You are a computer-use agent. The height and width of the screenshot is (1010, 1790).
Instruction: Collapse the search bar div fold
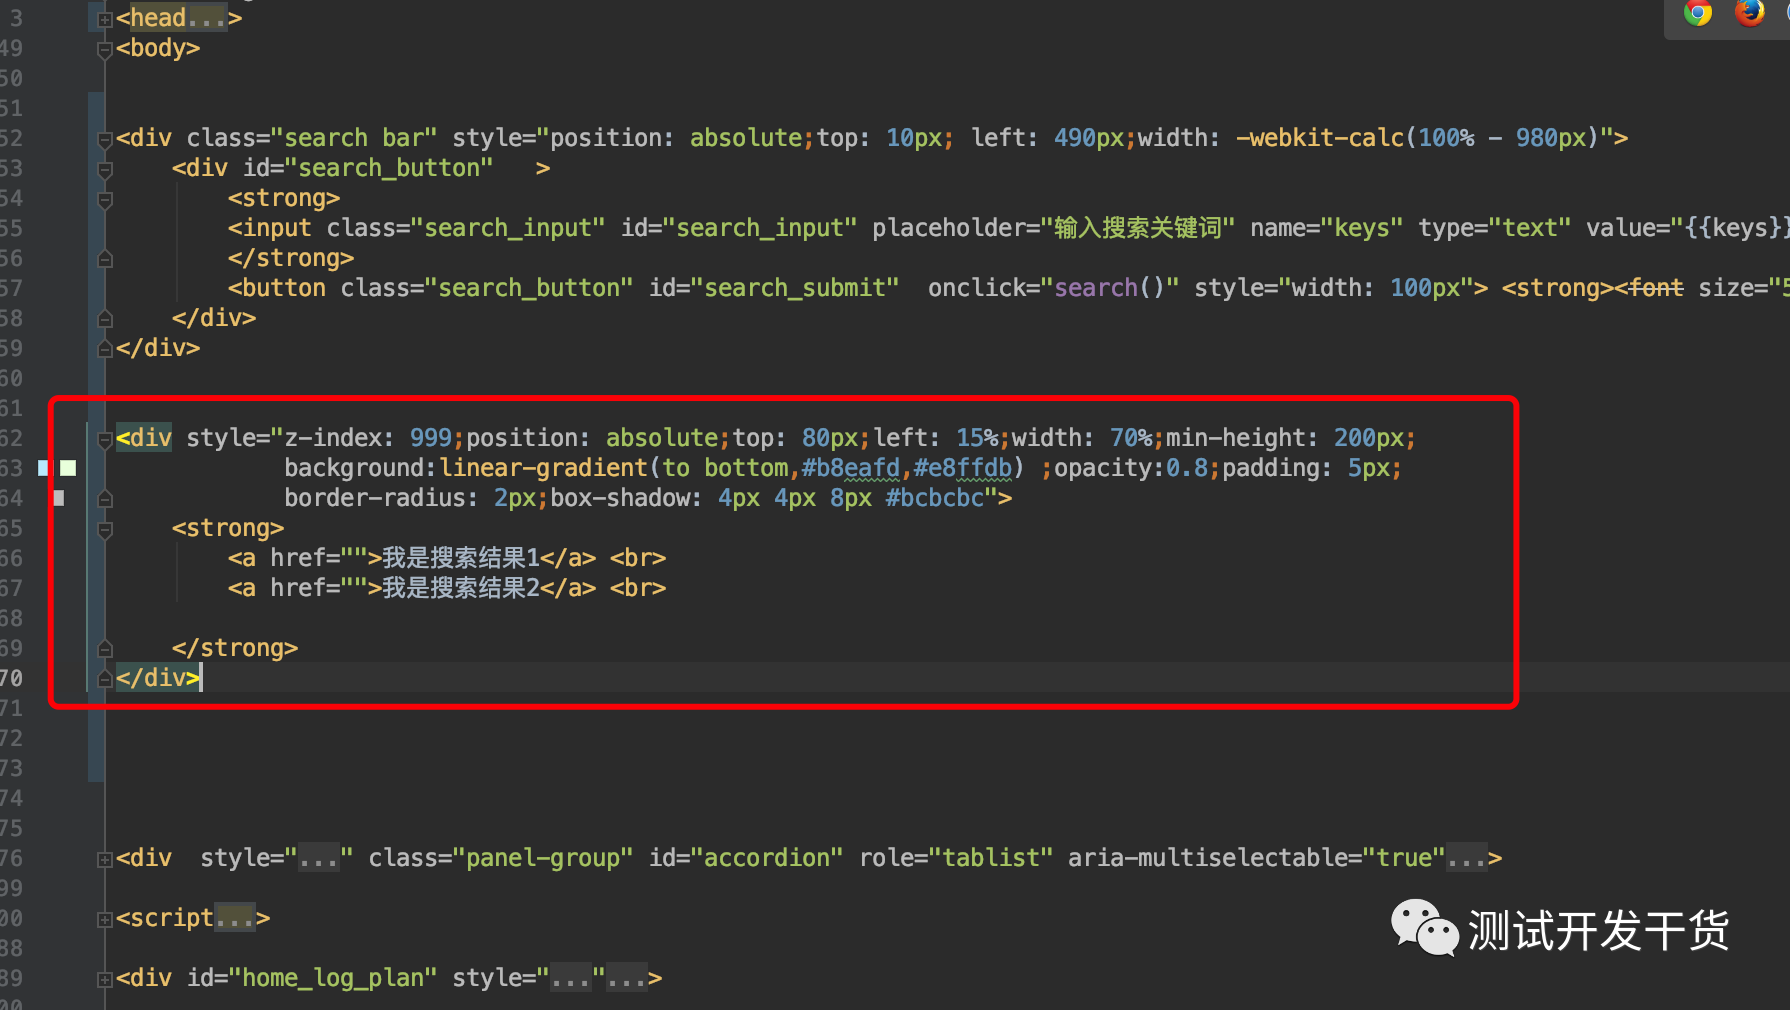pos(104,139)
